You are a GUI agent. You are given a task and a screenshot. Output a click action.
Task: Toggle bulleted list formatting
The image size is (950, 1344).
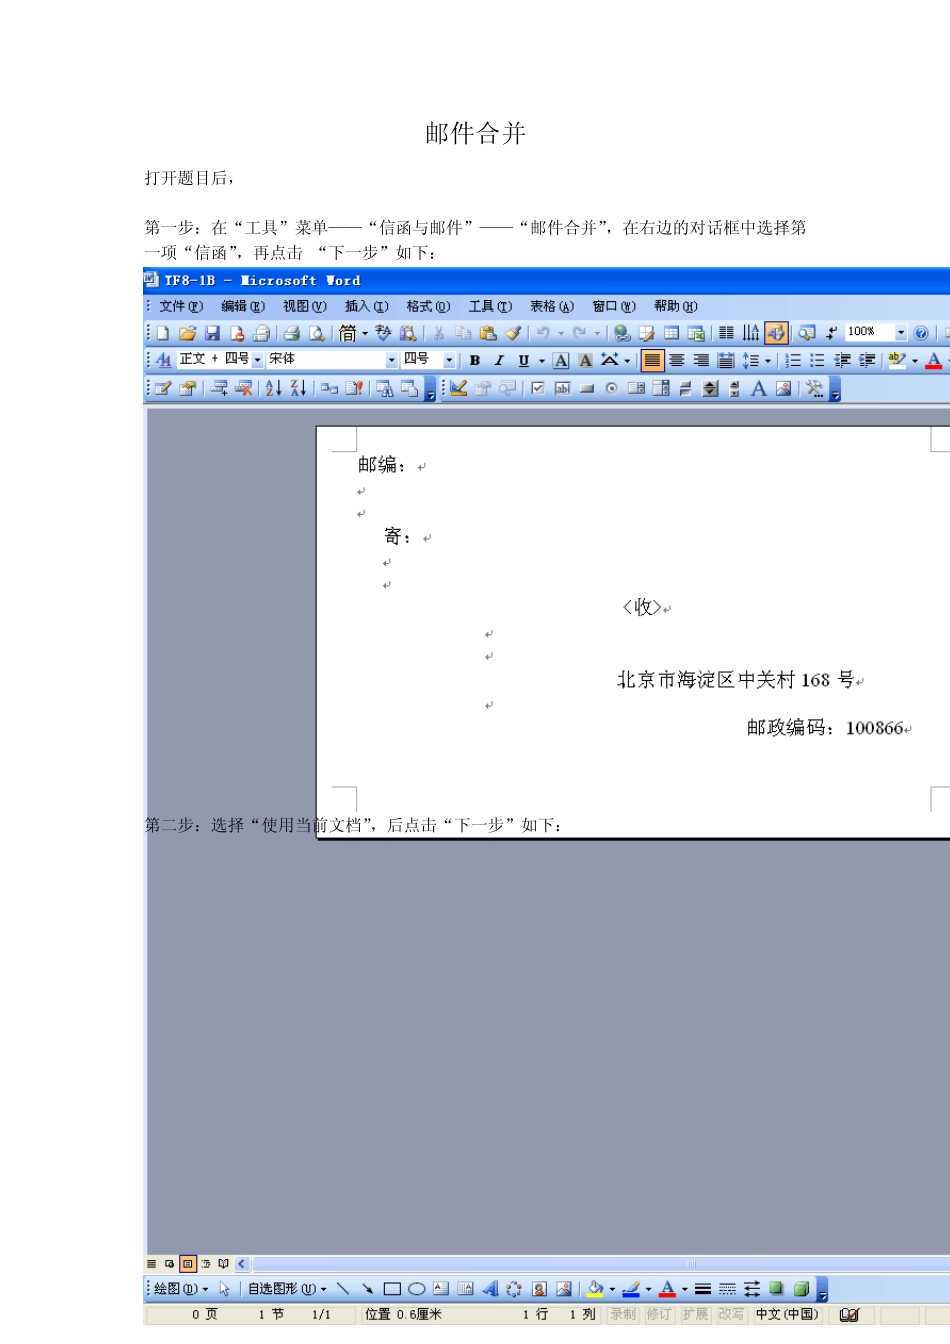817,360
